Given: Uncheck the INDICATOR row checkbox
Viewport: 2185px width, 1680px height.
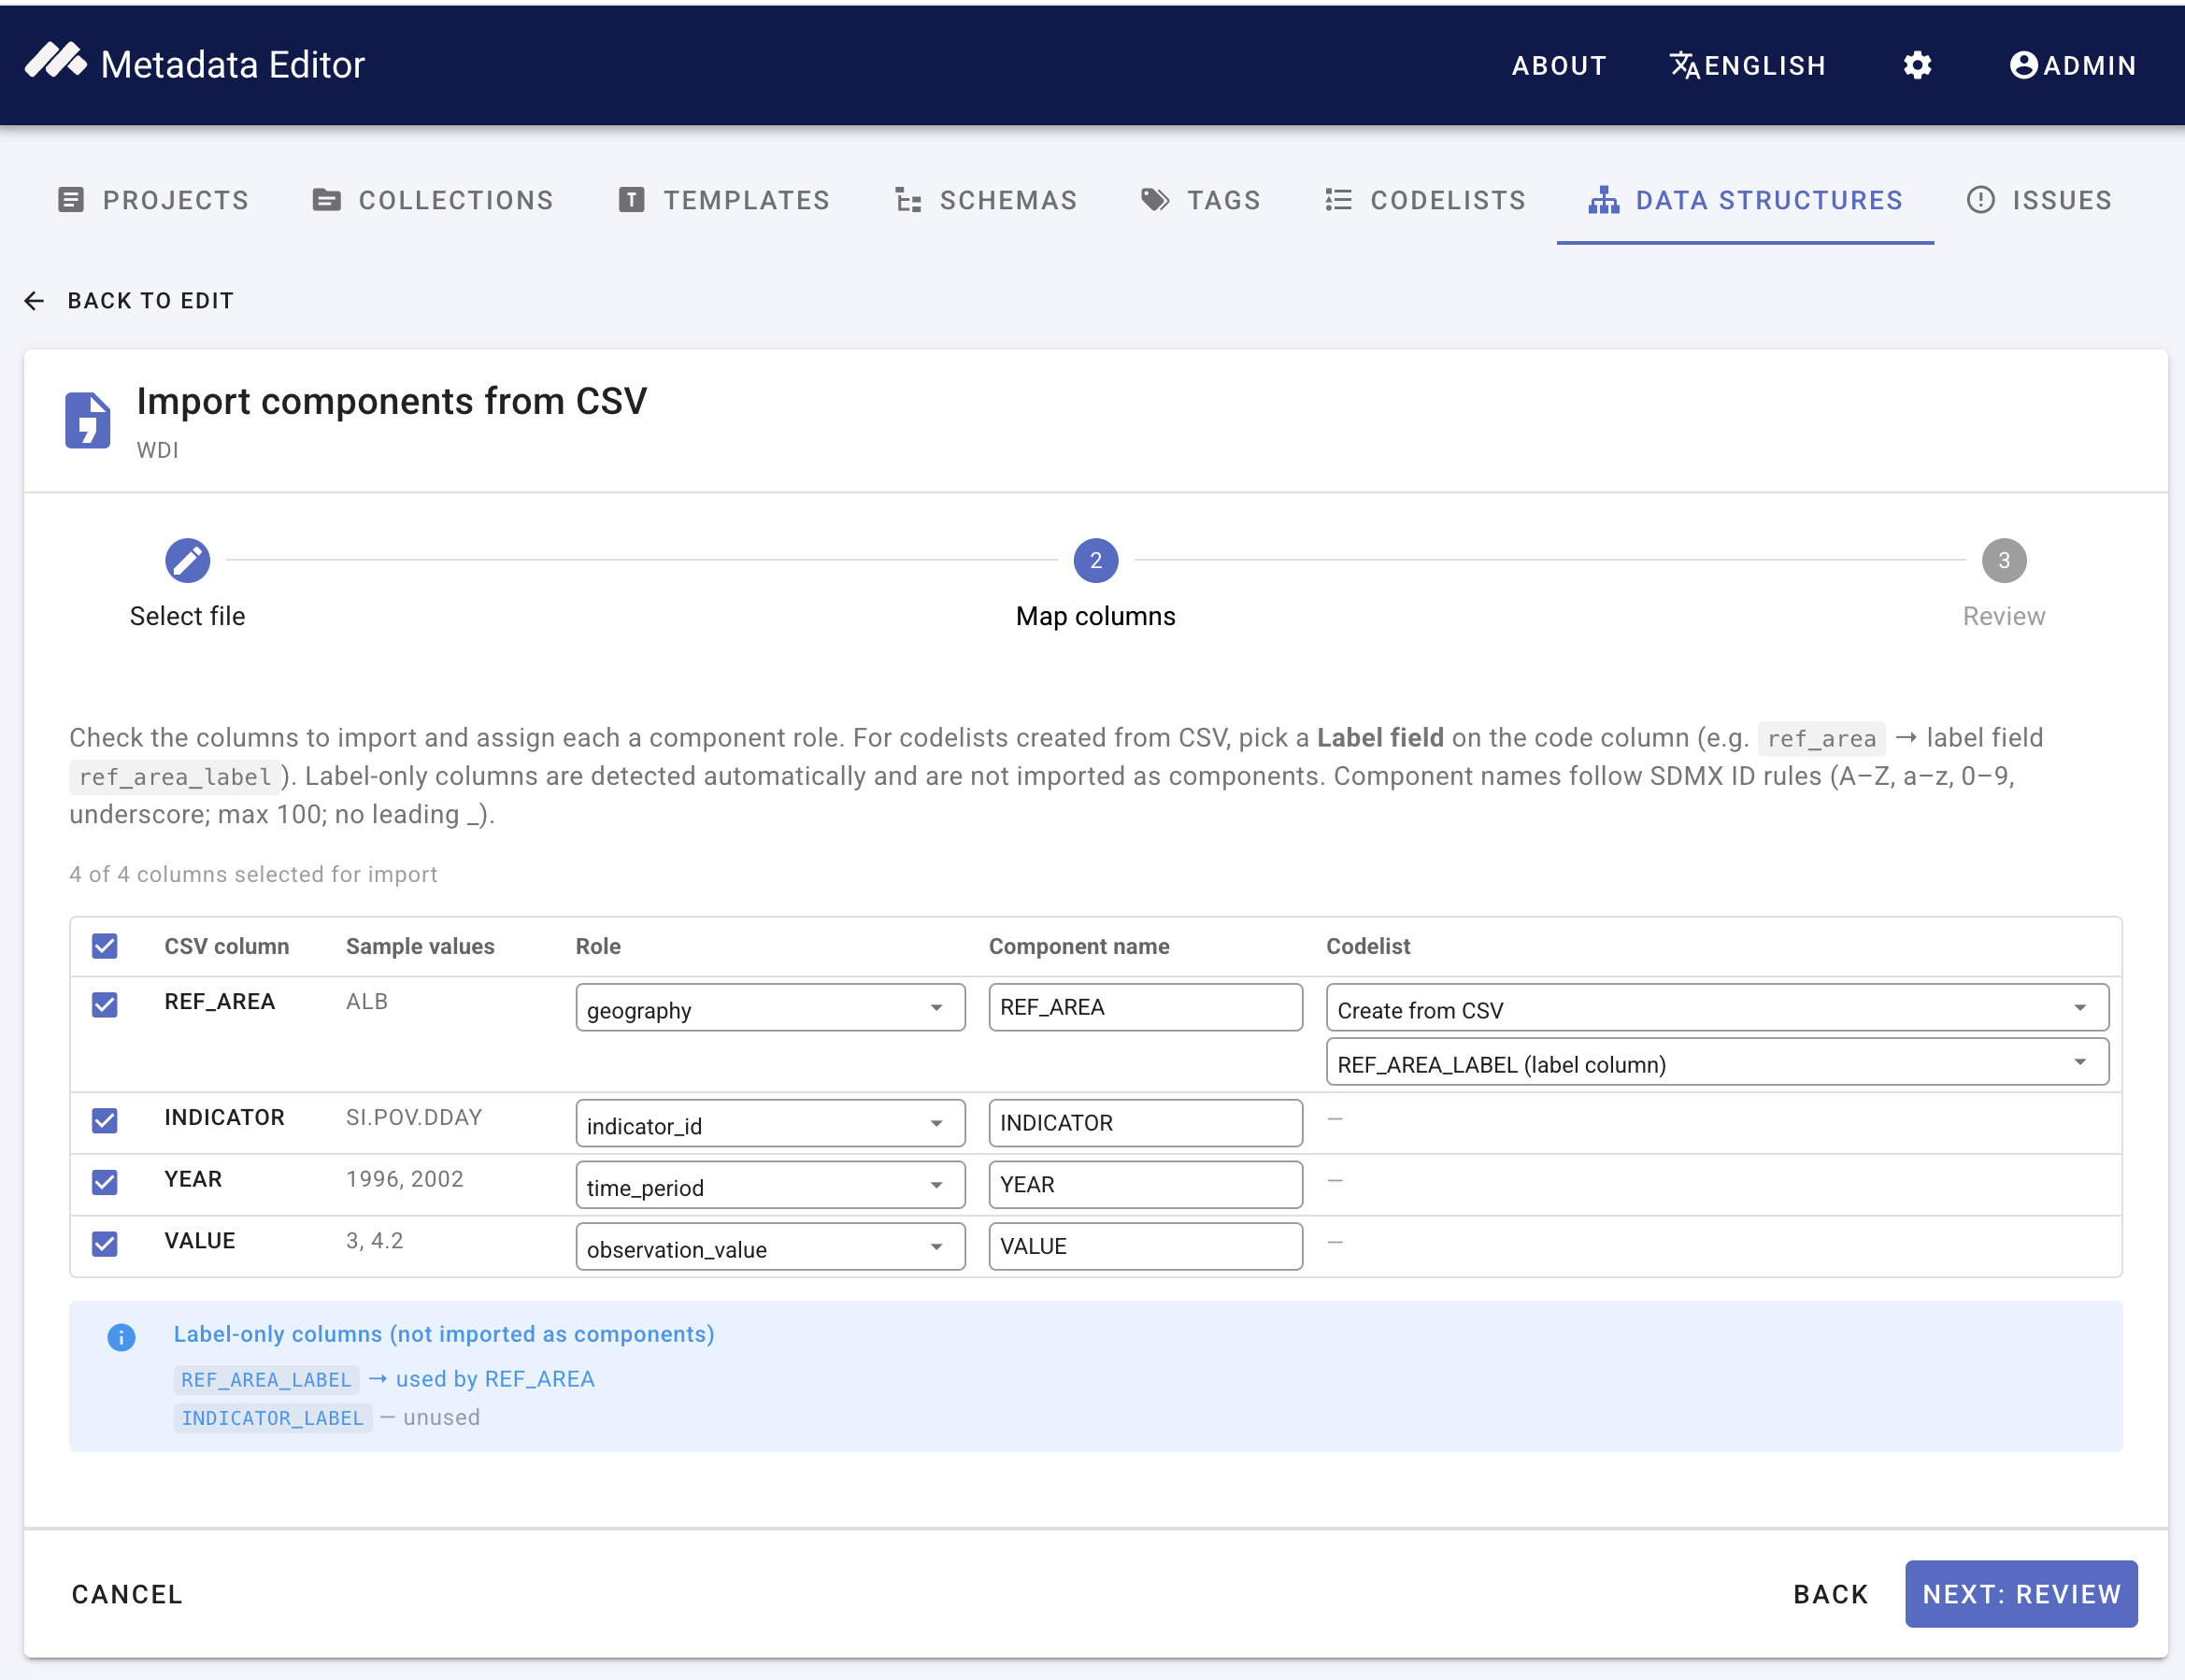Looking at the screenshot, I should pyautogui.click(x=105, y=1120).
